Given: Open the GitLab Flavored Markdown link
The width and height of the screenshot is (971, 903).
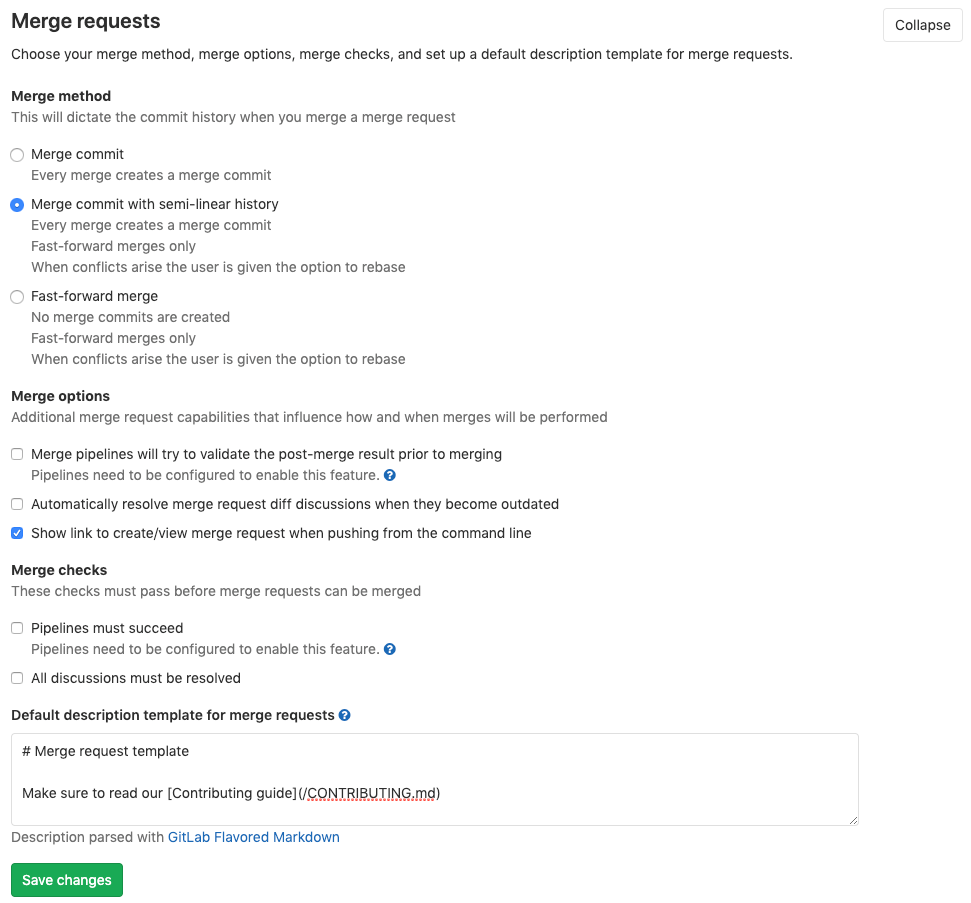Looking at the screenshot, I should point(253,837).
